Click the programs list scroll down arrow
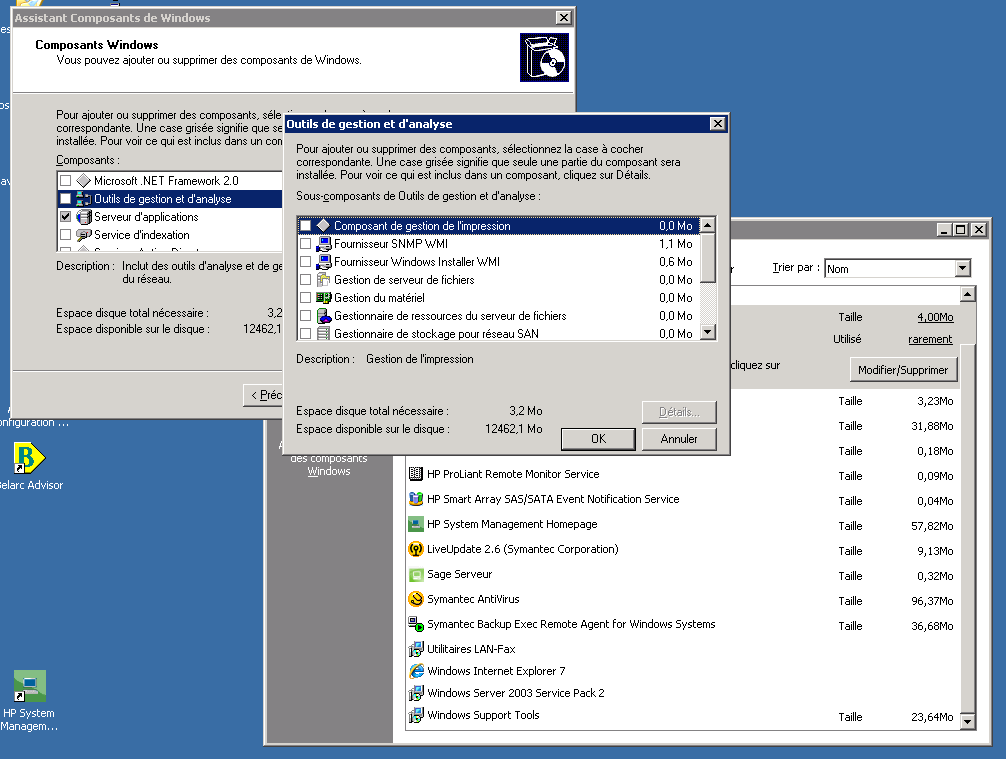The image size is (1006, 759). coord(968,722)
